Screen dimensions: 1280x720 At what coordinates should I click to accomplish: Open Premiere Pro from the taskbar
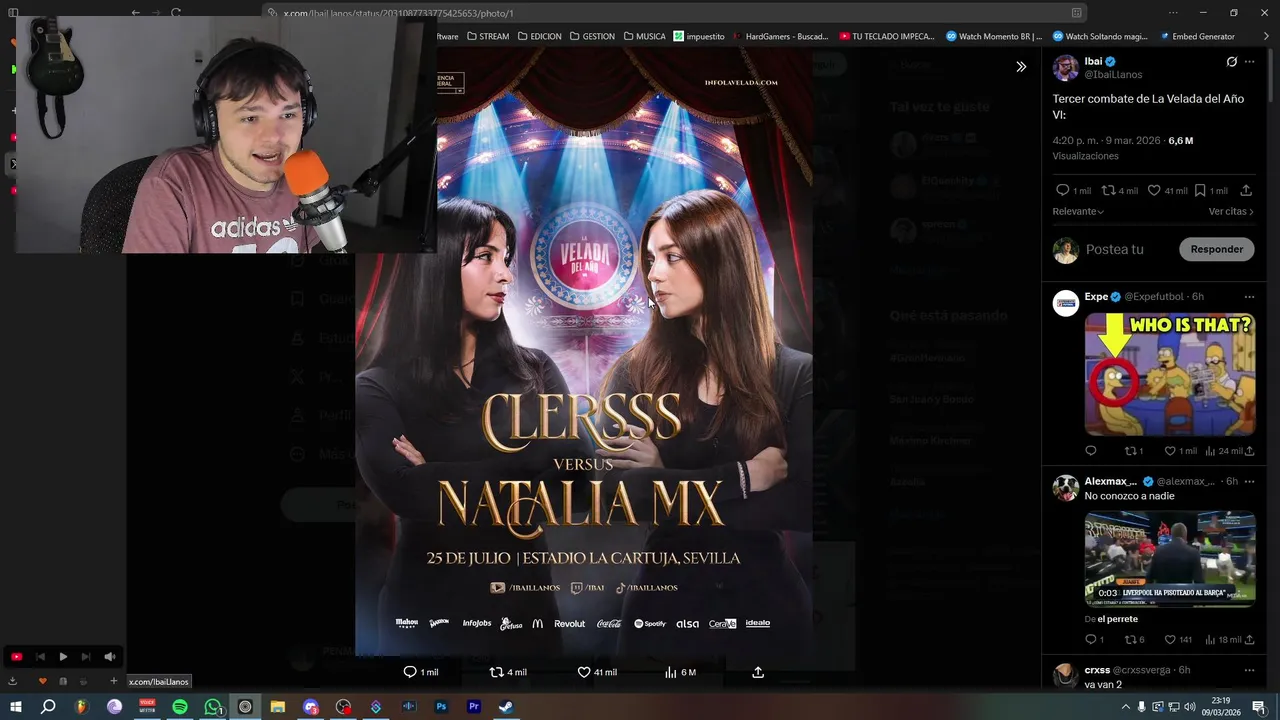474,707
